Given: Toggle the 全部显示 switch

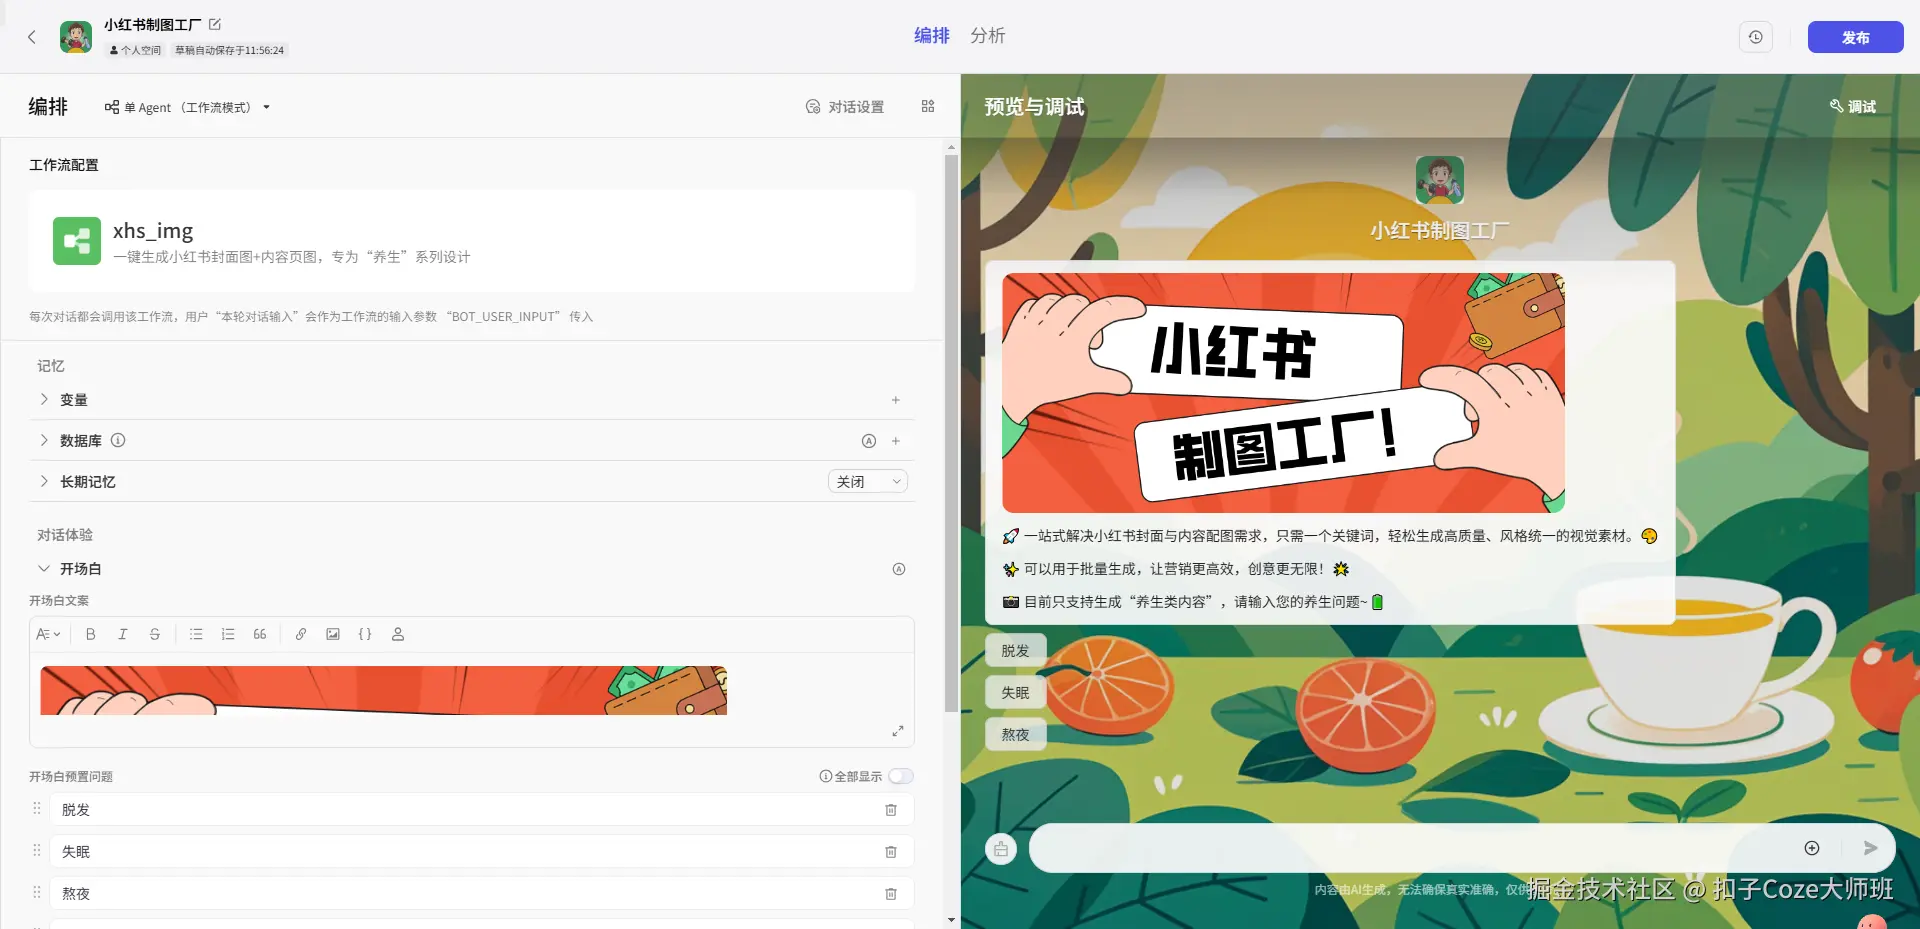Looking at the screenshot, I should tap(901, 776).
